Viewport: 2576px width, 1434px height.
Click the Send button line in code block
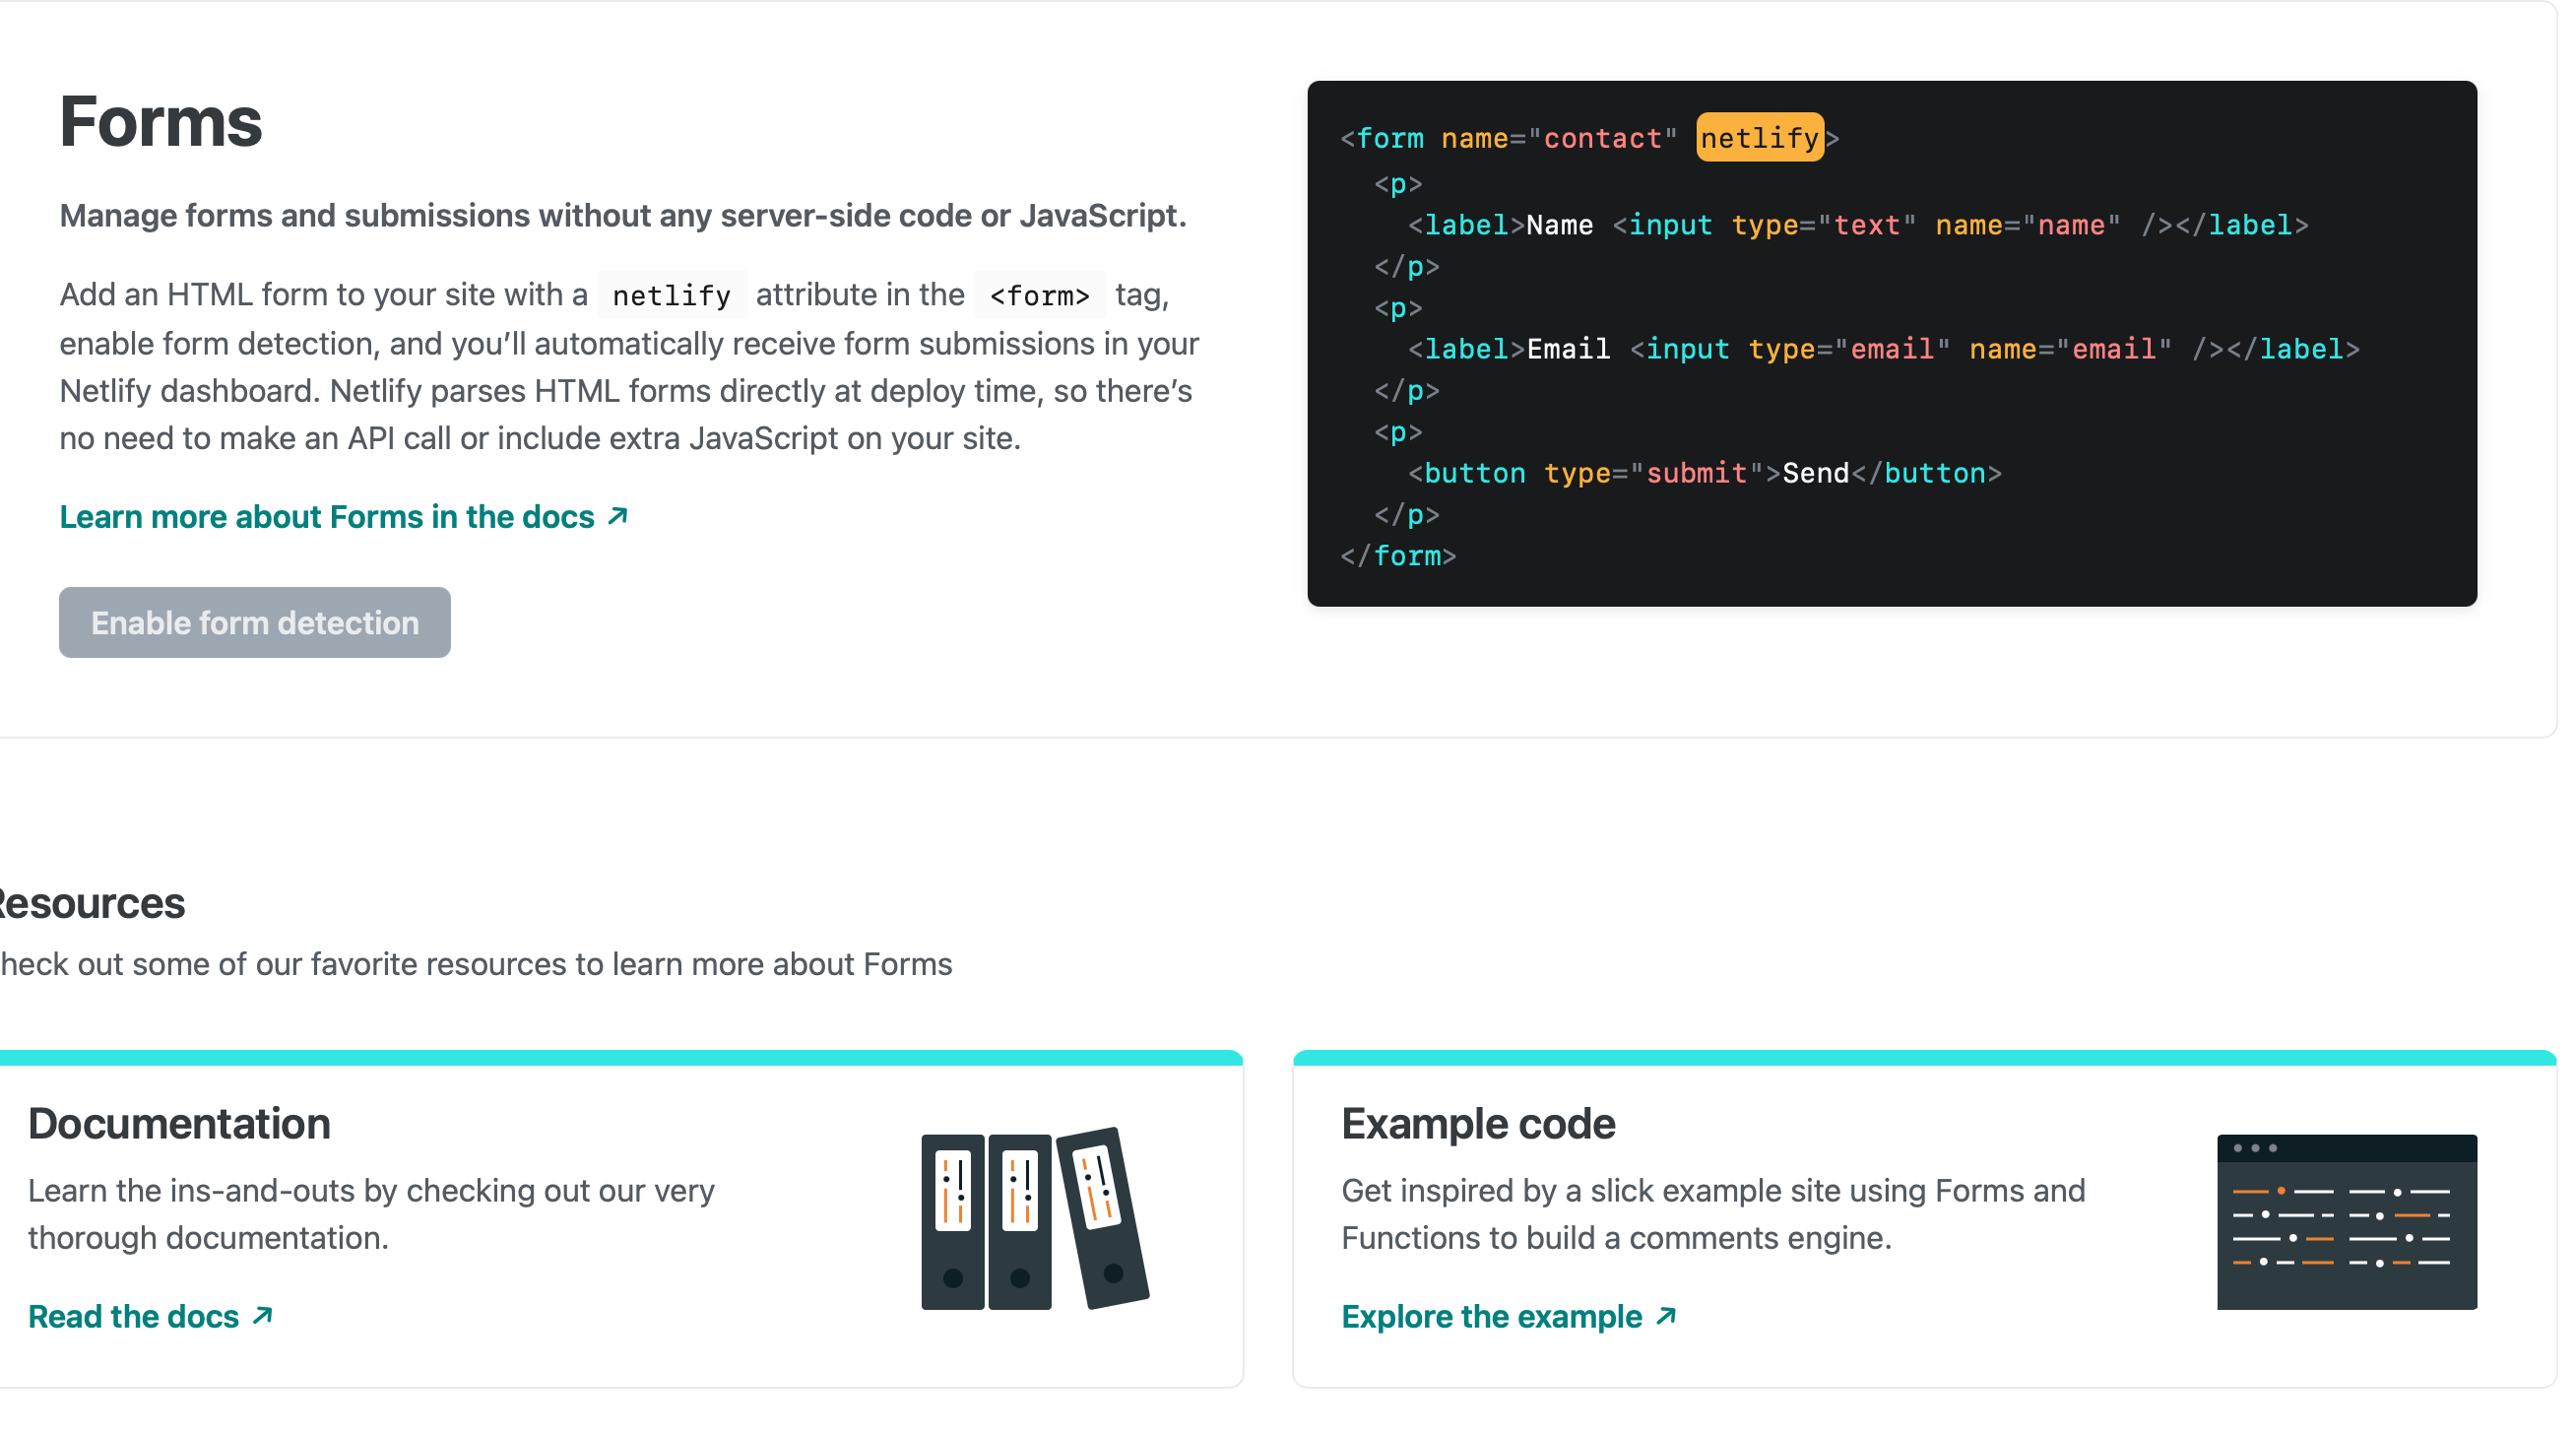(1705, 473)
